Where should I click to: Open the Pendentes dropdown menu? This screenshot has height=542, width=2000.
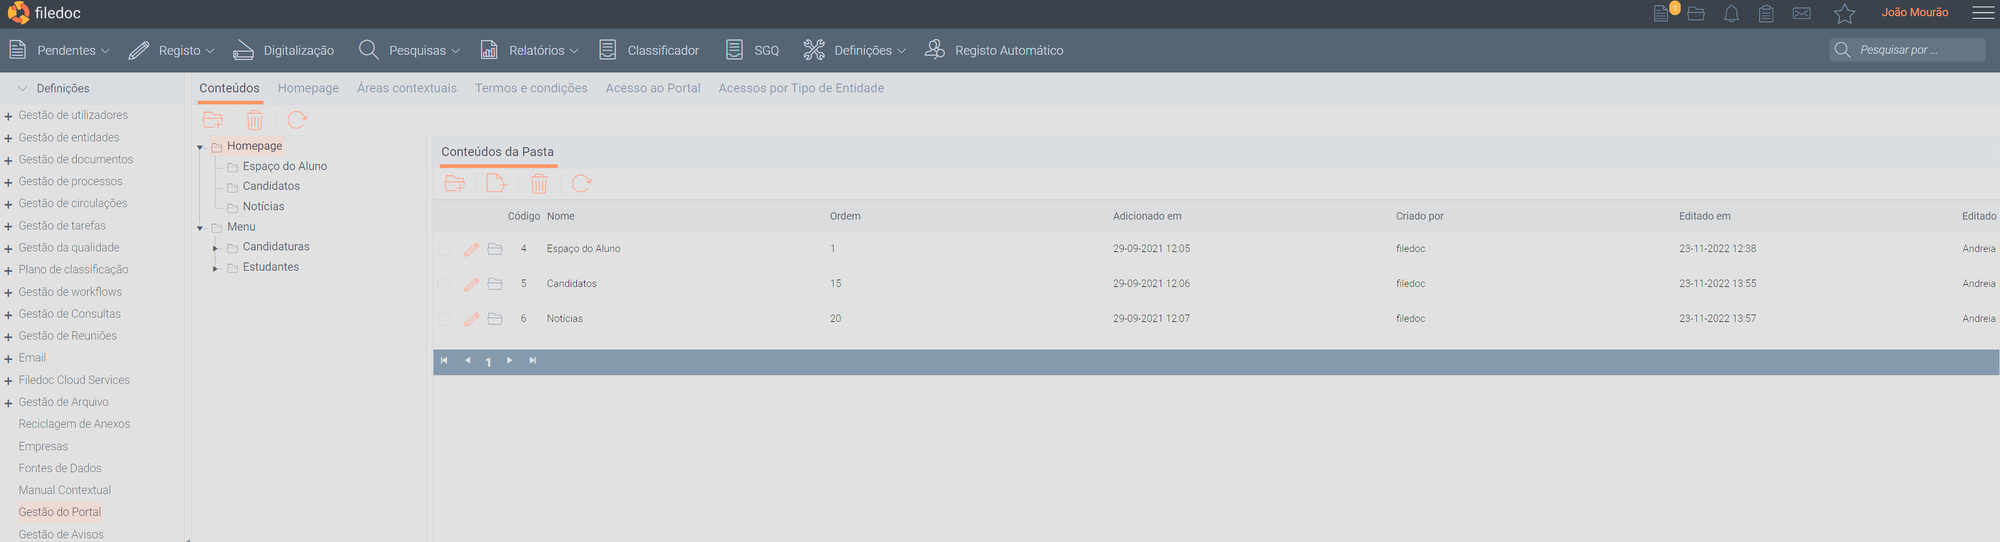click(x=59, y=50)
